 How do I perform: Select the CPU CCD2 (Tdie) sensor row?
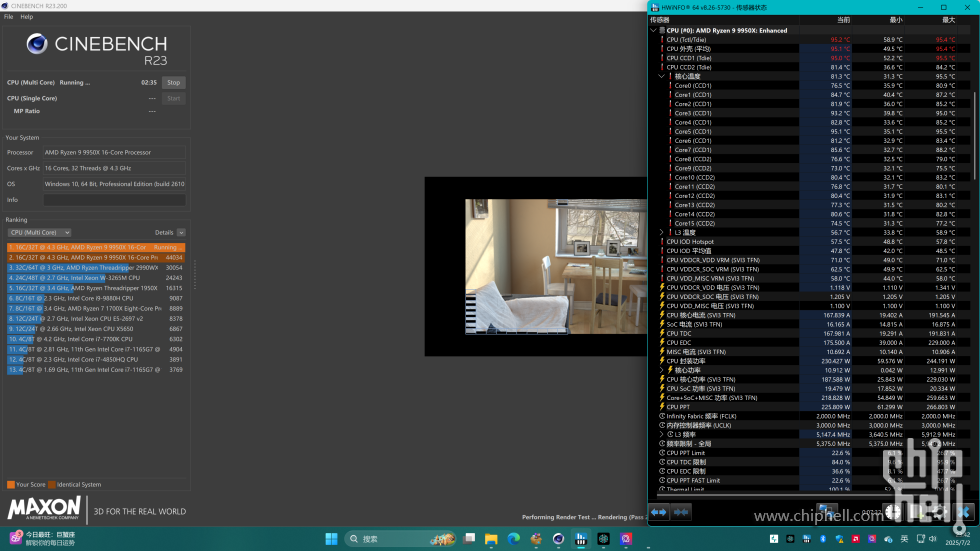[810, 67]
